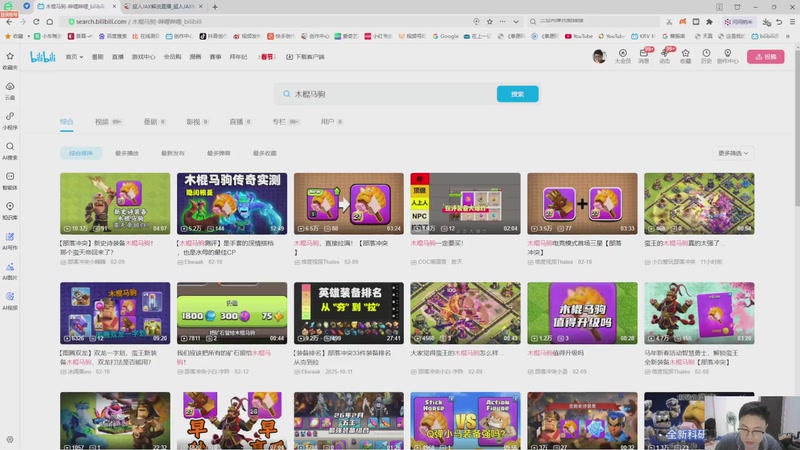The width and height of the screenshot is (800, 450).
Task: Open the Google bookmark in bookmarks bar
Action: pos(445,36)
